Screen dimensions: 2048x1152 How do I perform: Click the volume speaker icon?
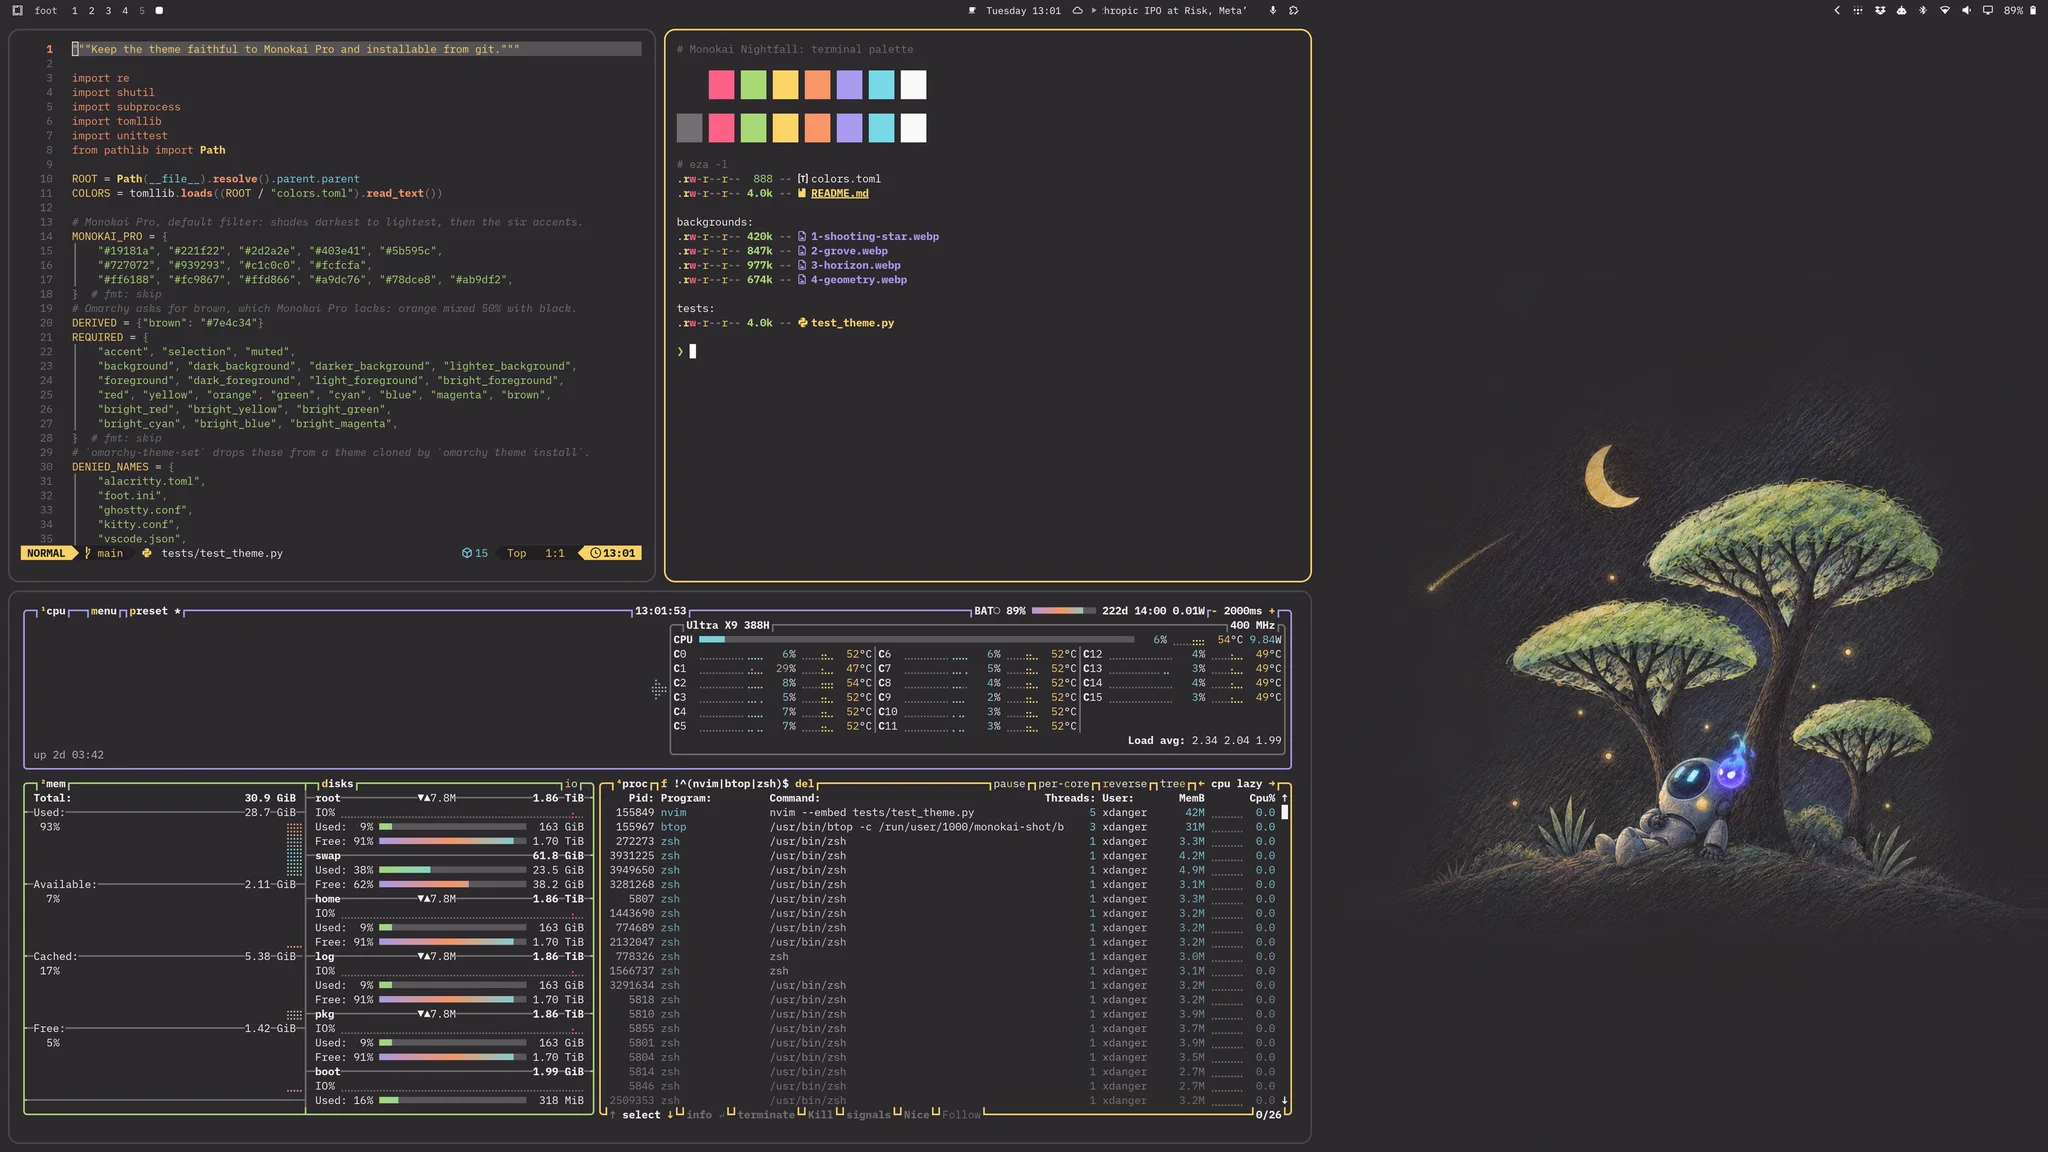pyautogui.click(x=1966, y=11)
